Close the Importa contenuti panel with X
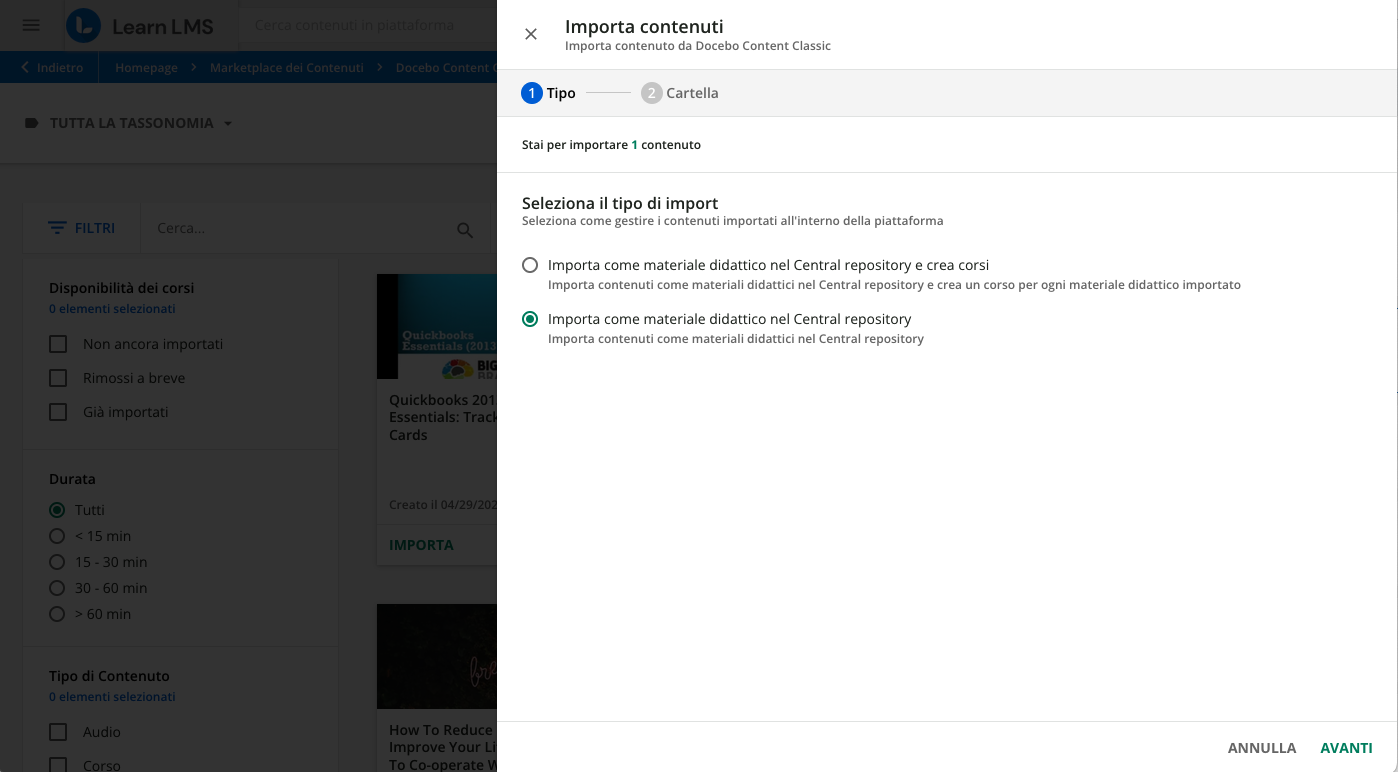The width and height of the screenshot is (1398, 772). click(x=531, y=34)
